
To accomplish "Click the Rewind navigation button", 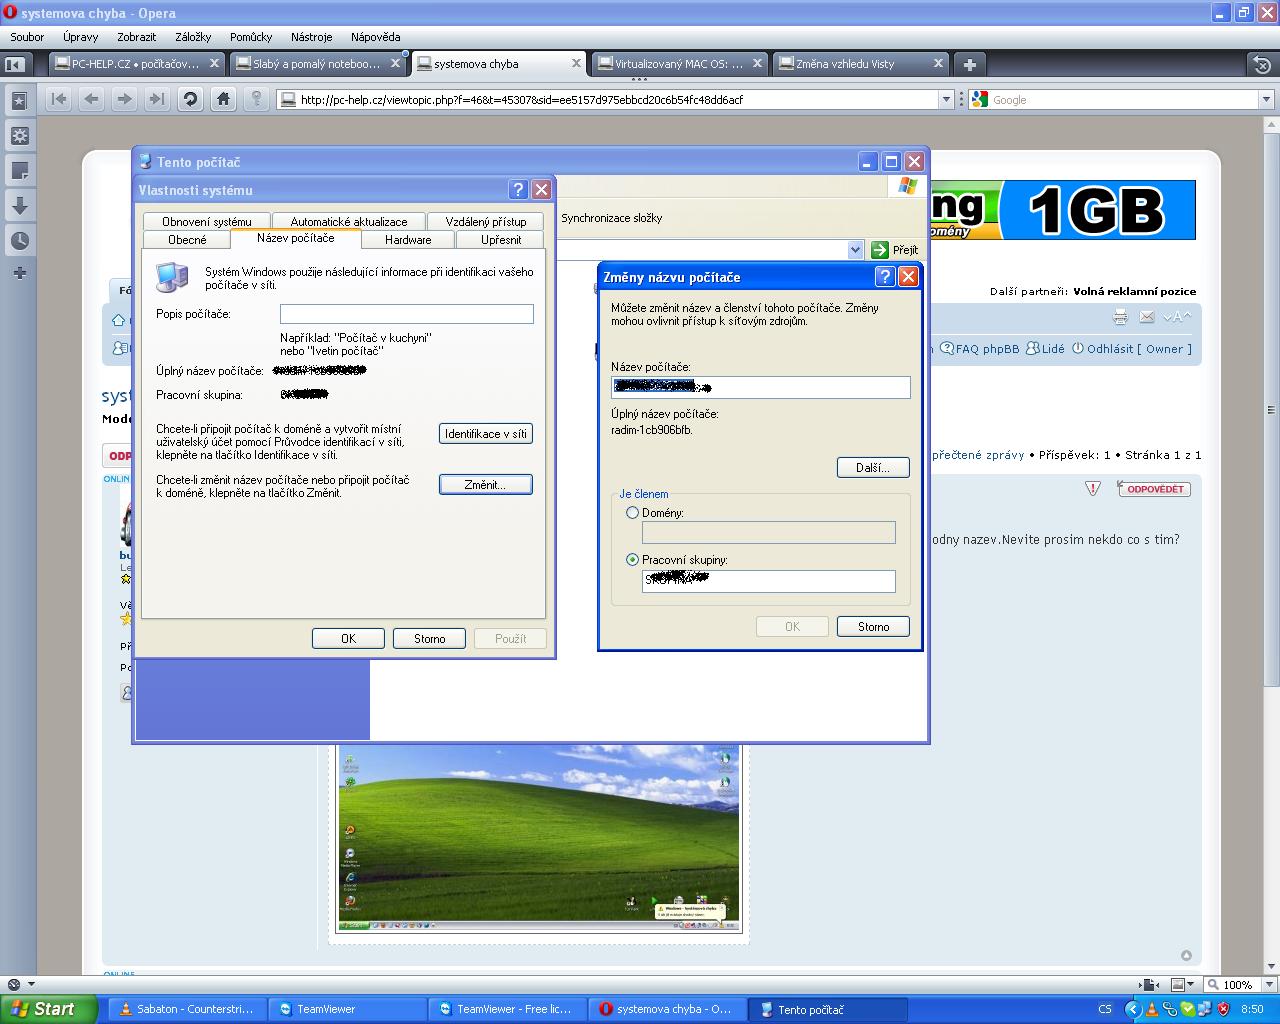I will [59, 99].
